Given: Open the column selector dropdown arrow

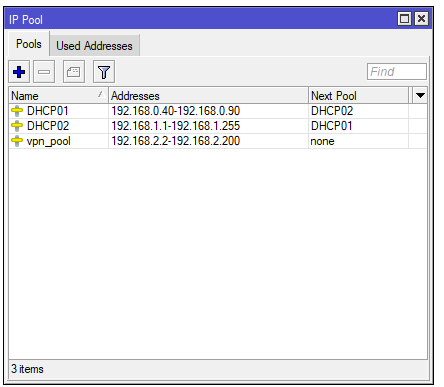Looking at the screenshot, I should [420, 96].
